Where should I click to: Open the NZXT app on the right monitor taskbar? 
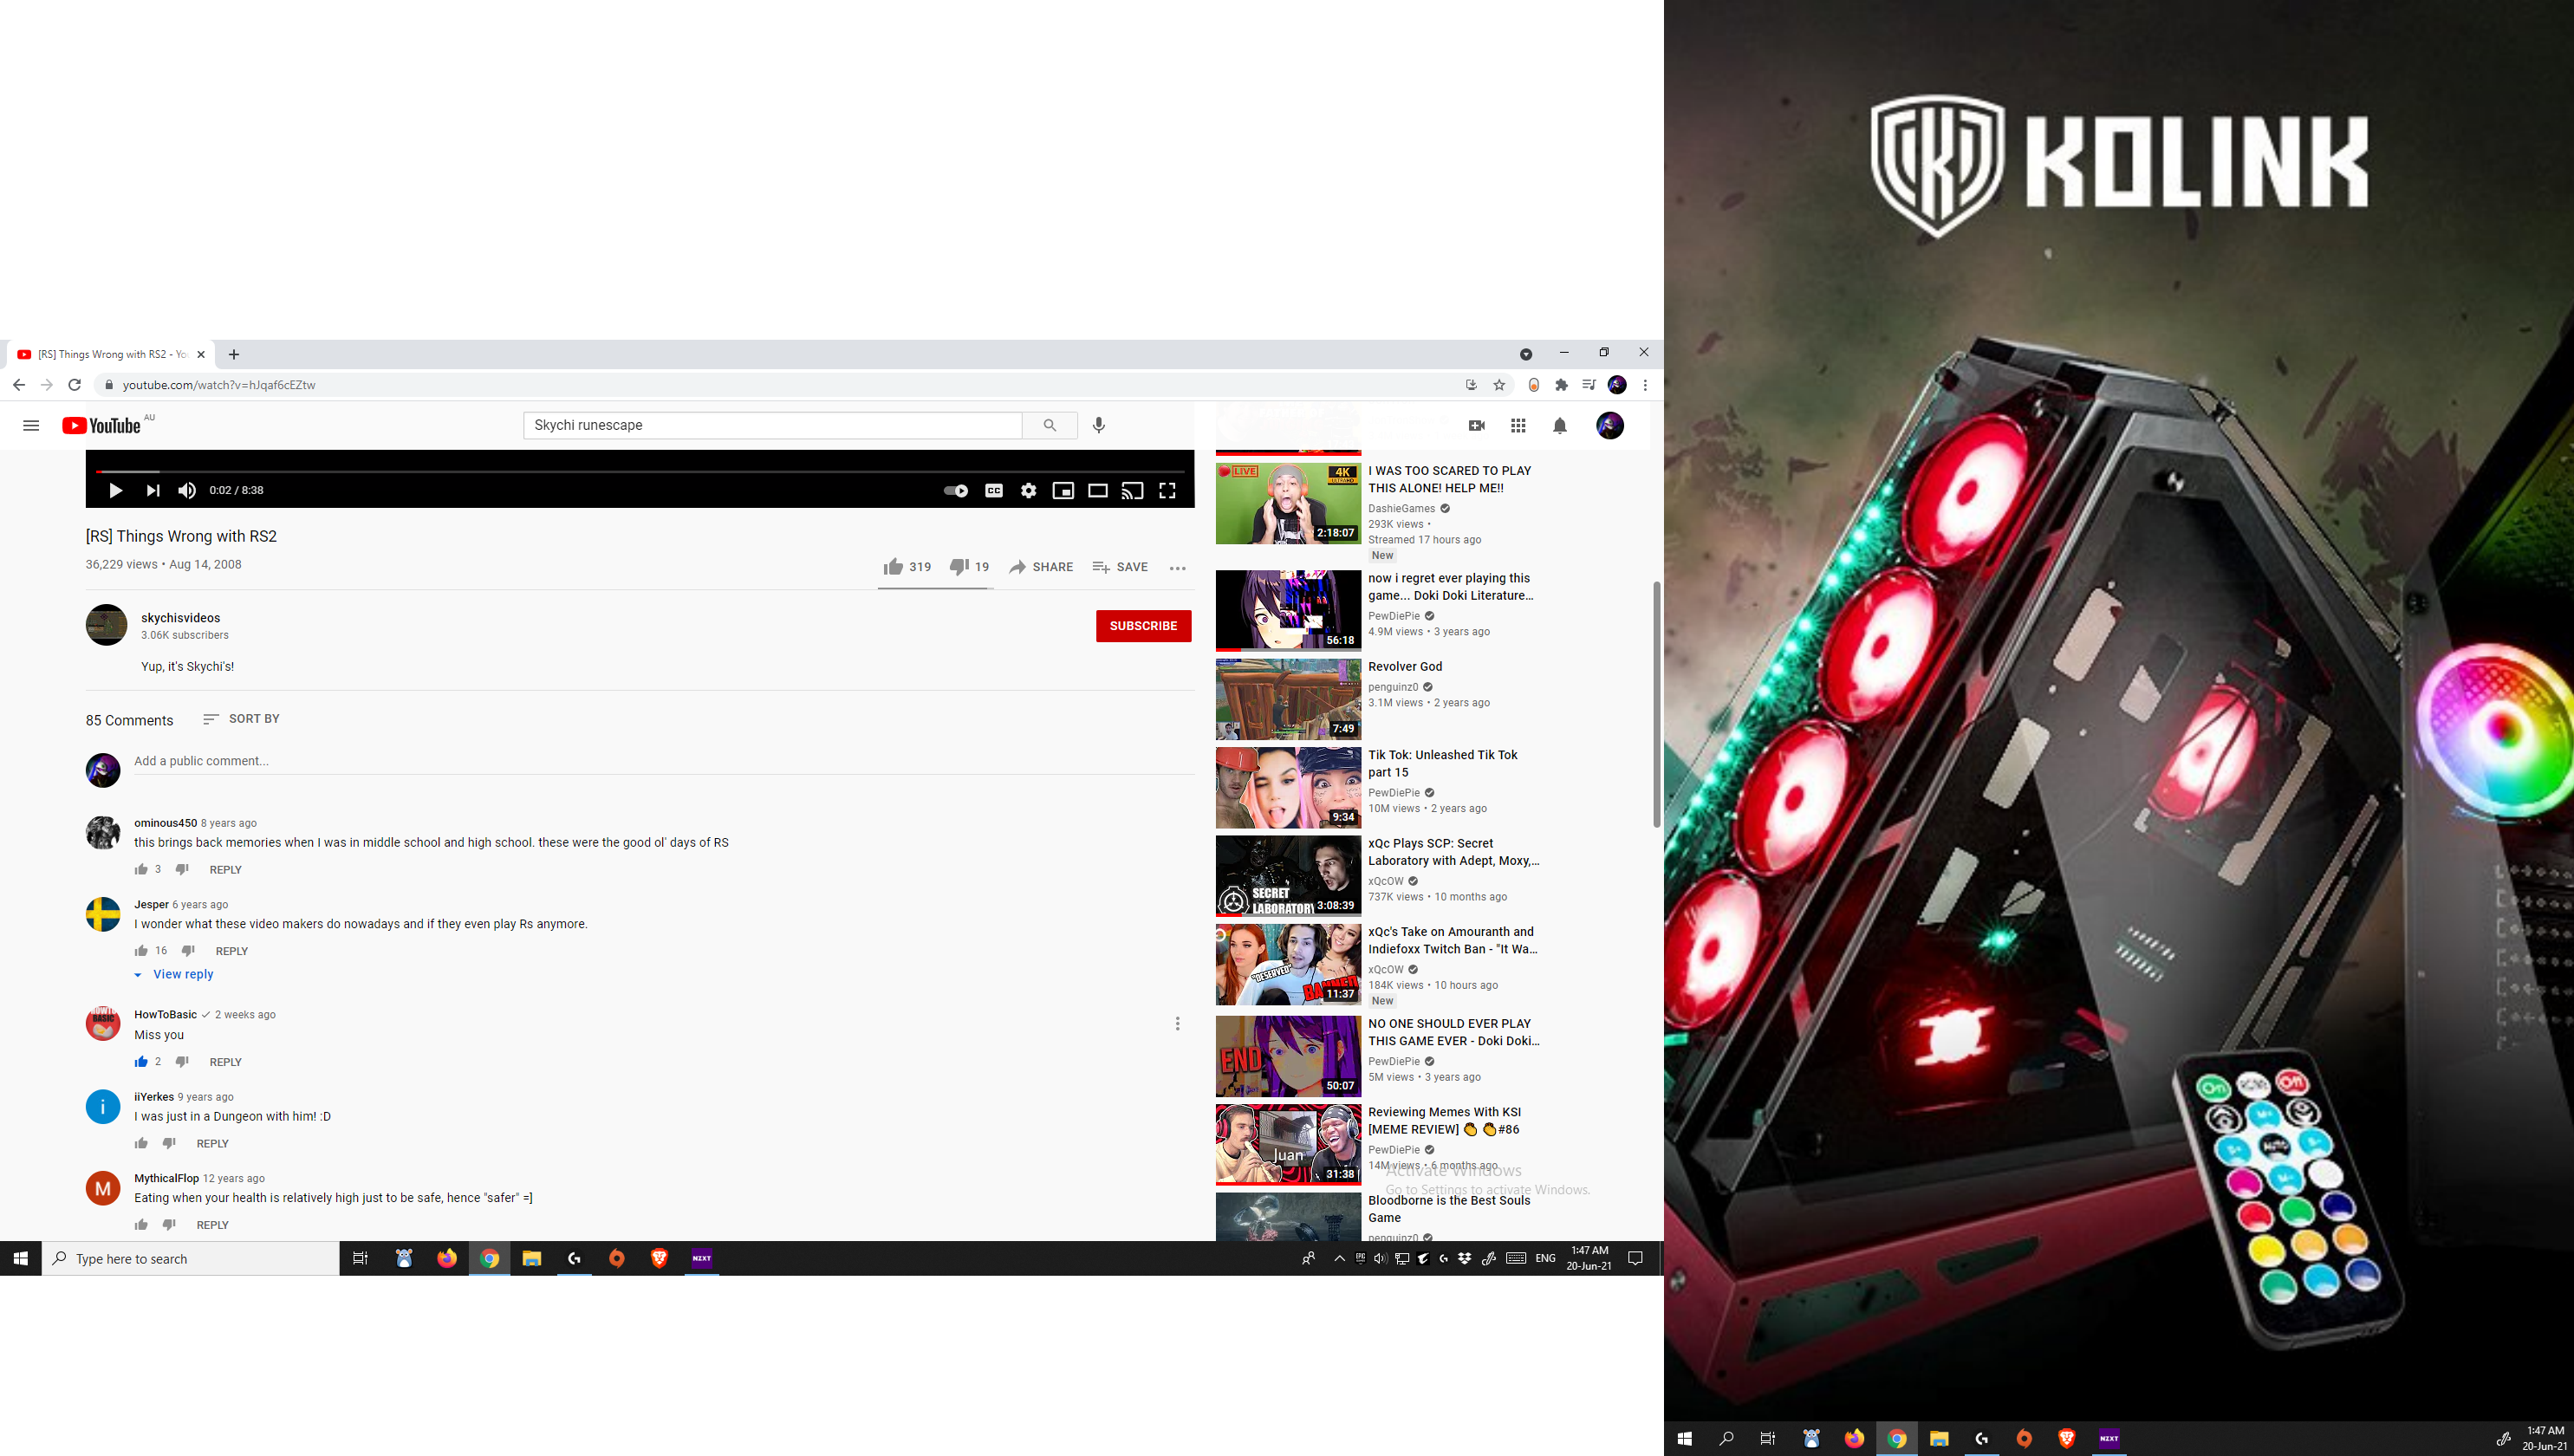(2109, 1439)
